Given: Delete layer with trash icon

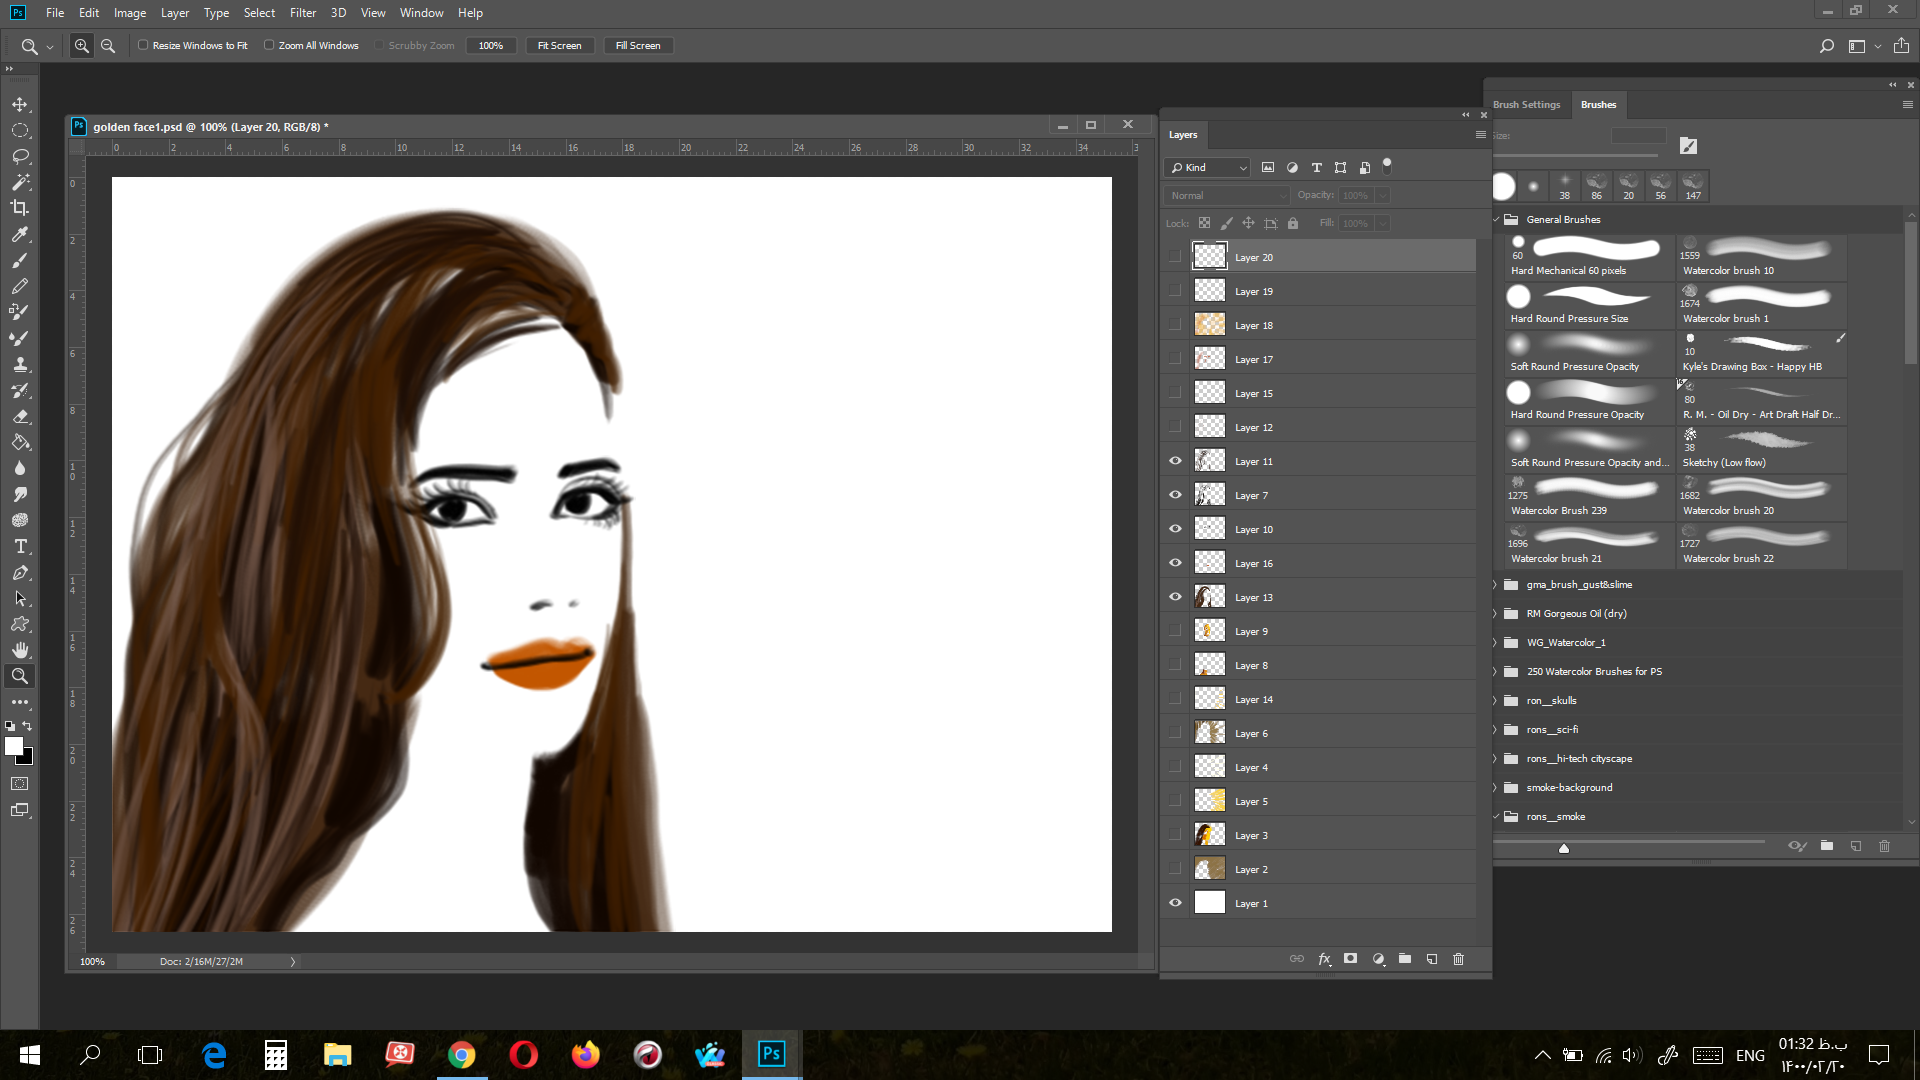Looking at the screenshot, I should click(x=1459, y=959).
